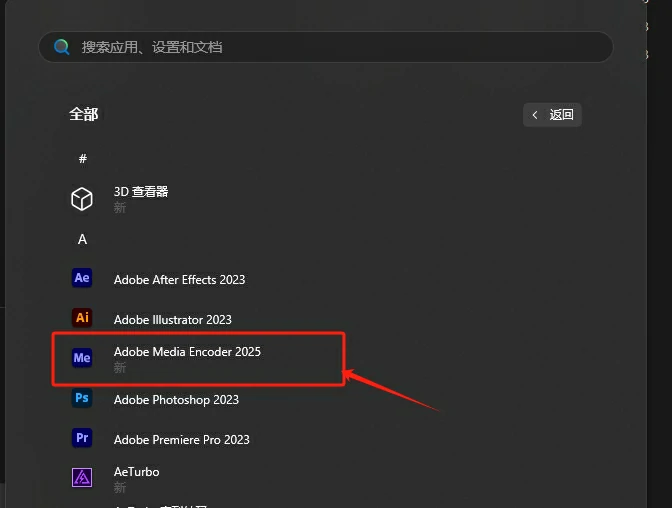This screenshot has height=508, width=672.
Task: Click the purple AeTurbo icon
Action: tap(82, 478)
